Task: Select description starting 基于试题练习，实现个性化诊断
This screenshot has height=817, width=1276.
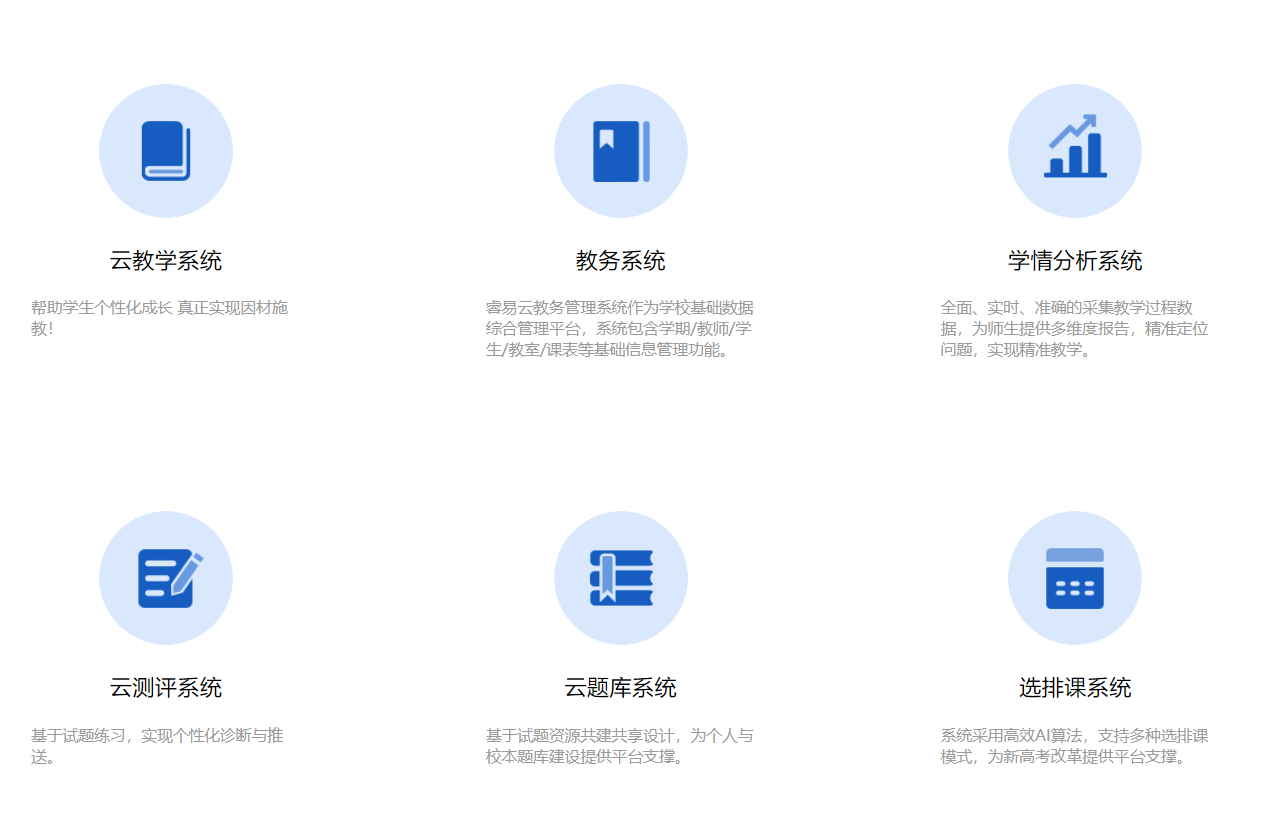Action: coord(158,746)
